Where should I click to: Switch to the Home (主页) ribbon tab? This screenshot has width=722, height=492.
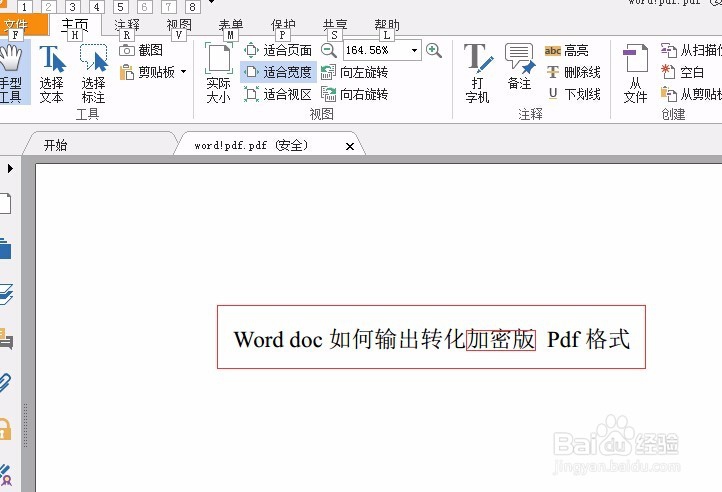pos(75,25)
